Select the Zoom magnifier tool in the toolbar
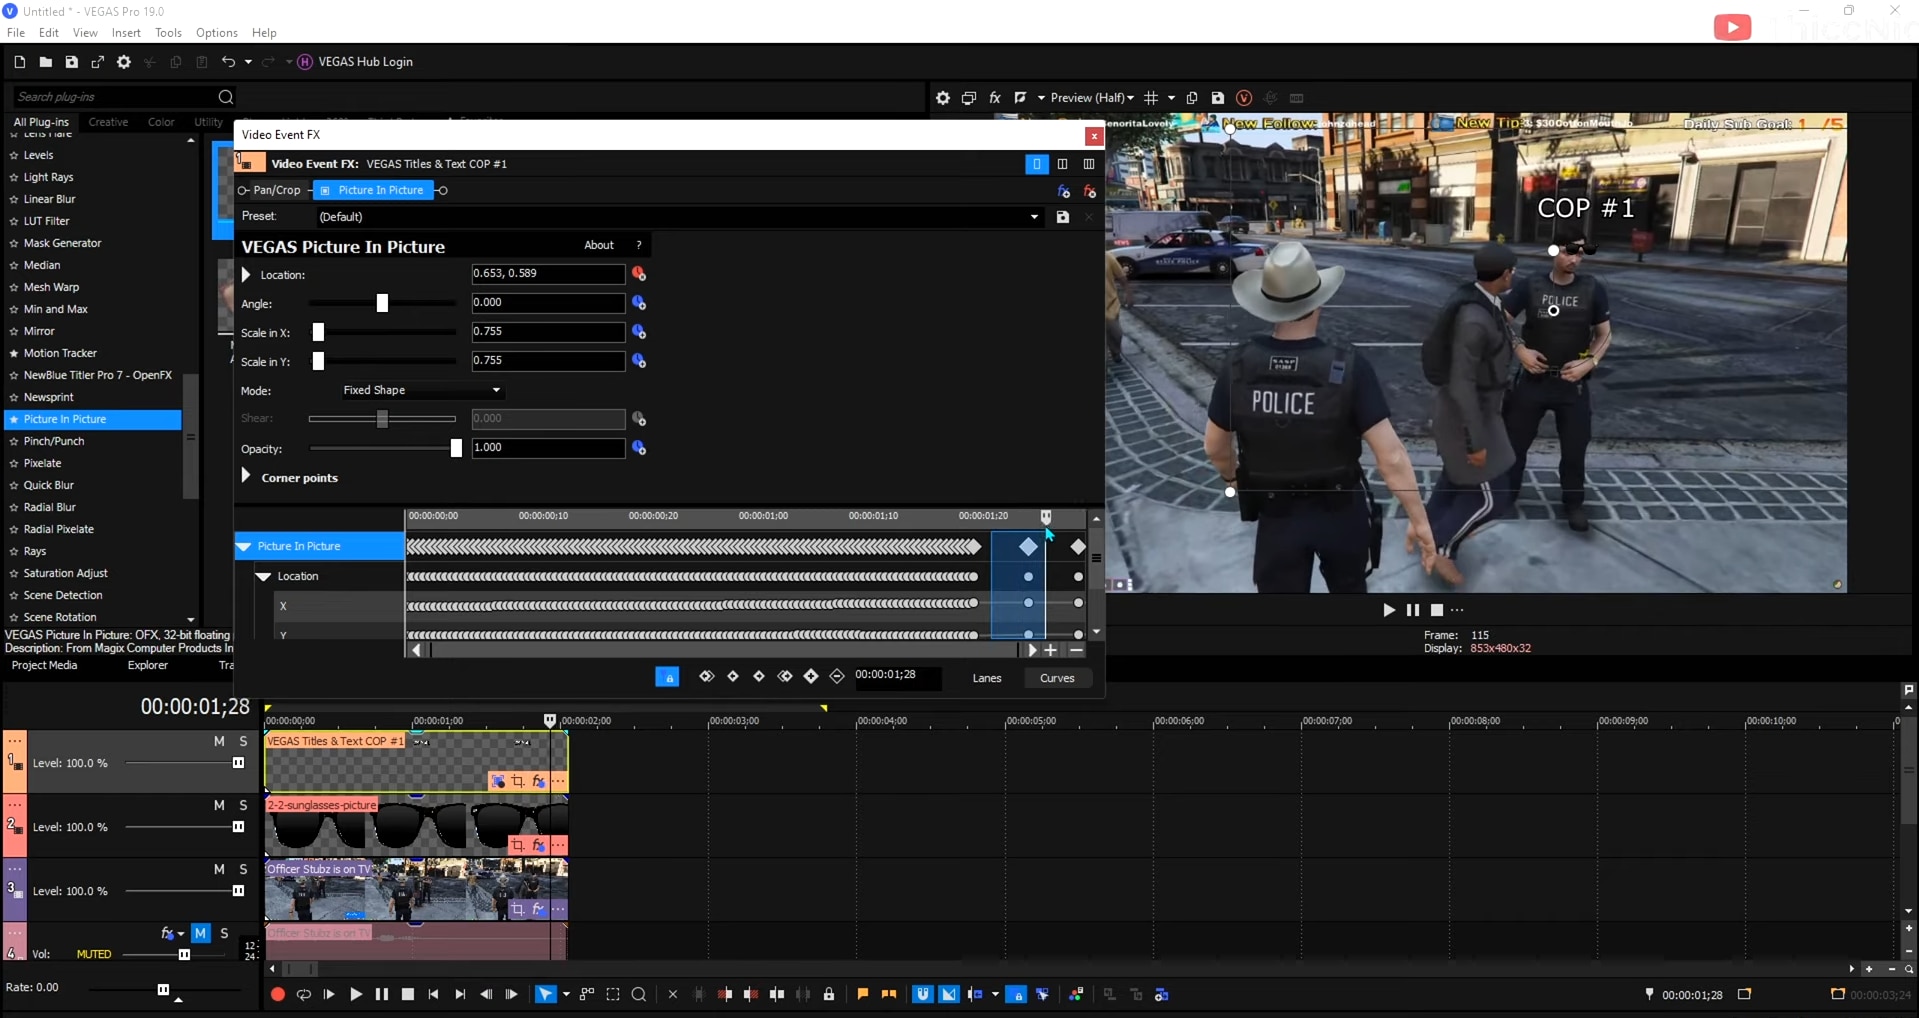This screenshot has height=1018, width=1919. coord(639,994)
